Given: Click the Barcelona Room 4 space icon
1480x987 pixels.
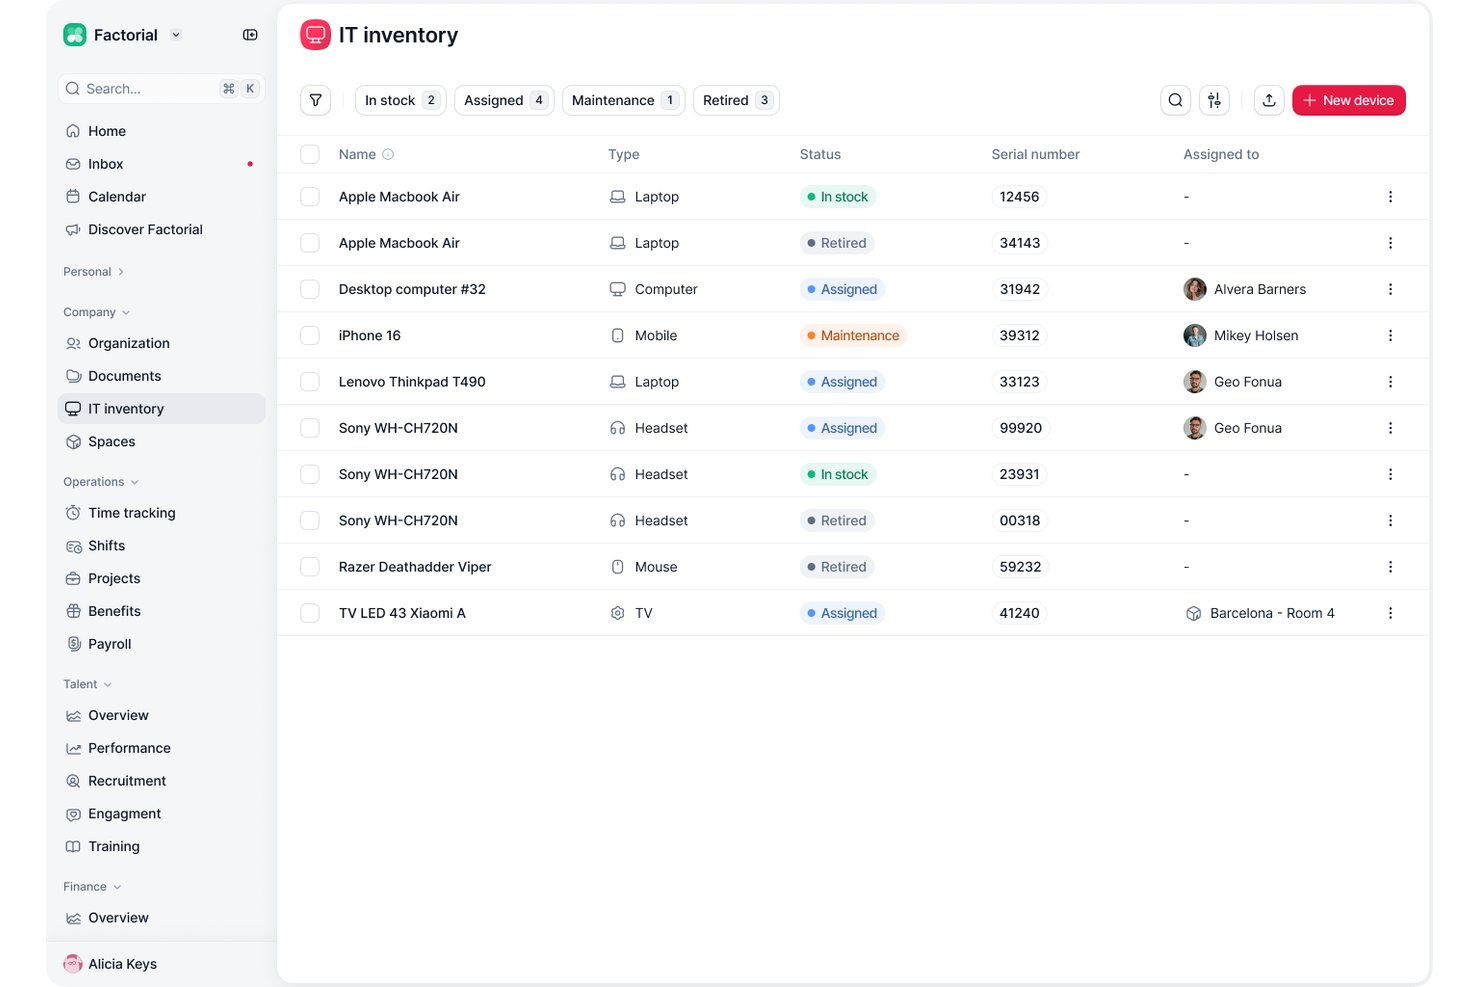Looking at the screenshot, I should pyautogui.click(x=1193, y=613).
